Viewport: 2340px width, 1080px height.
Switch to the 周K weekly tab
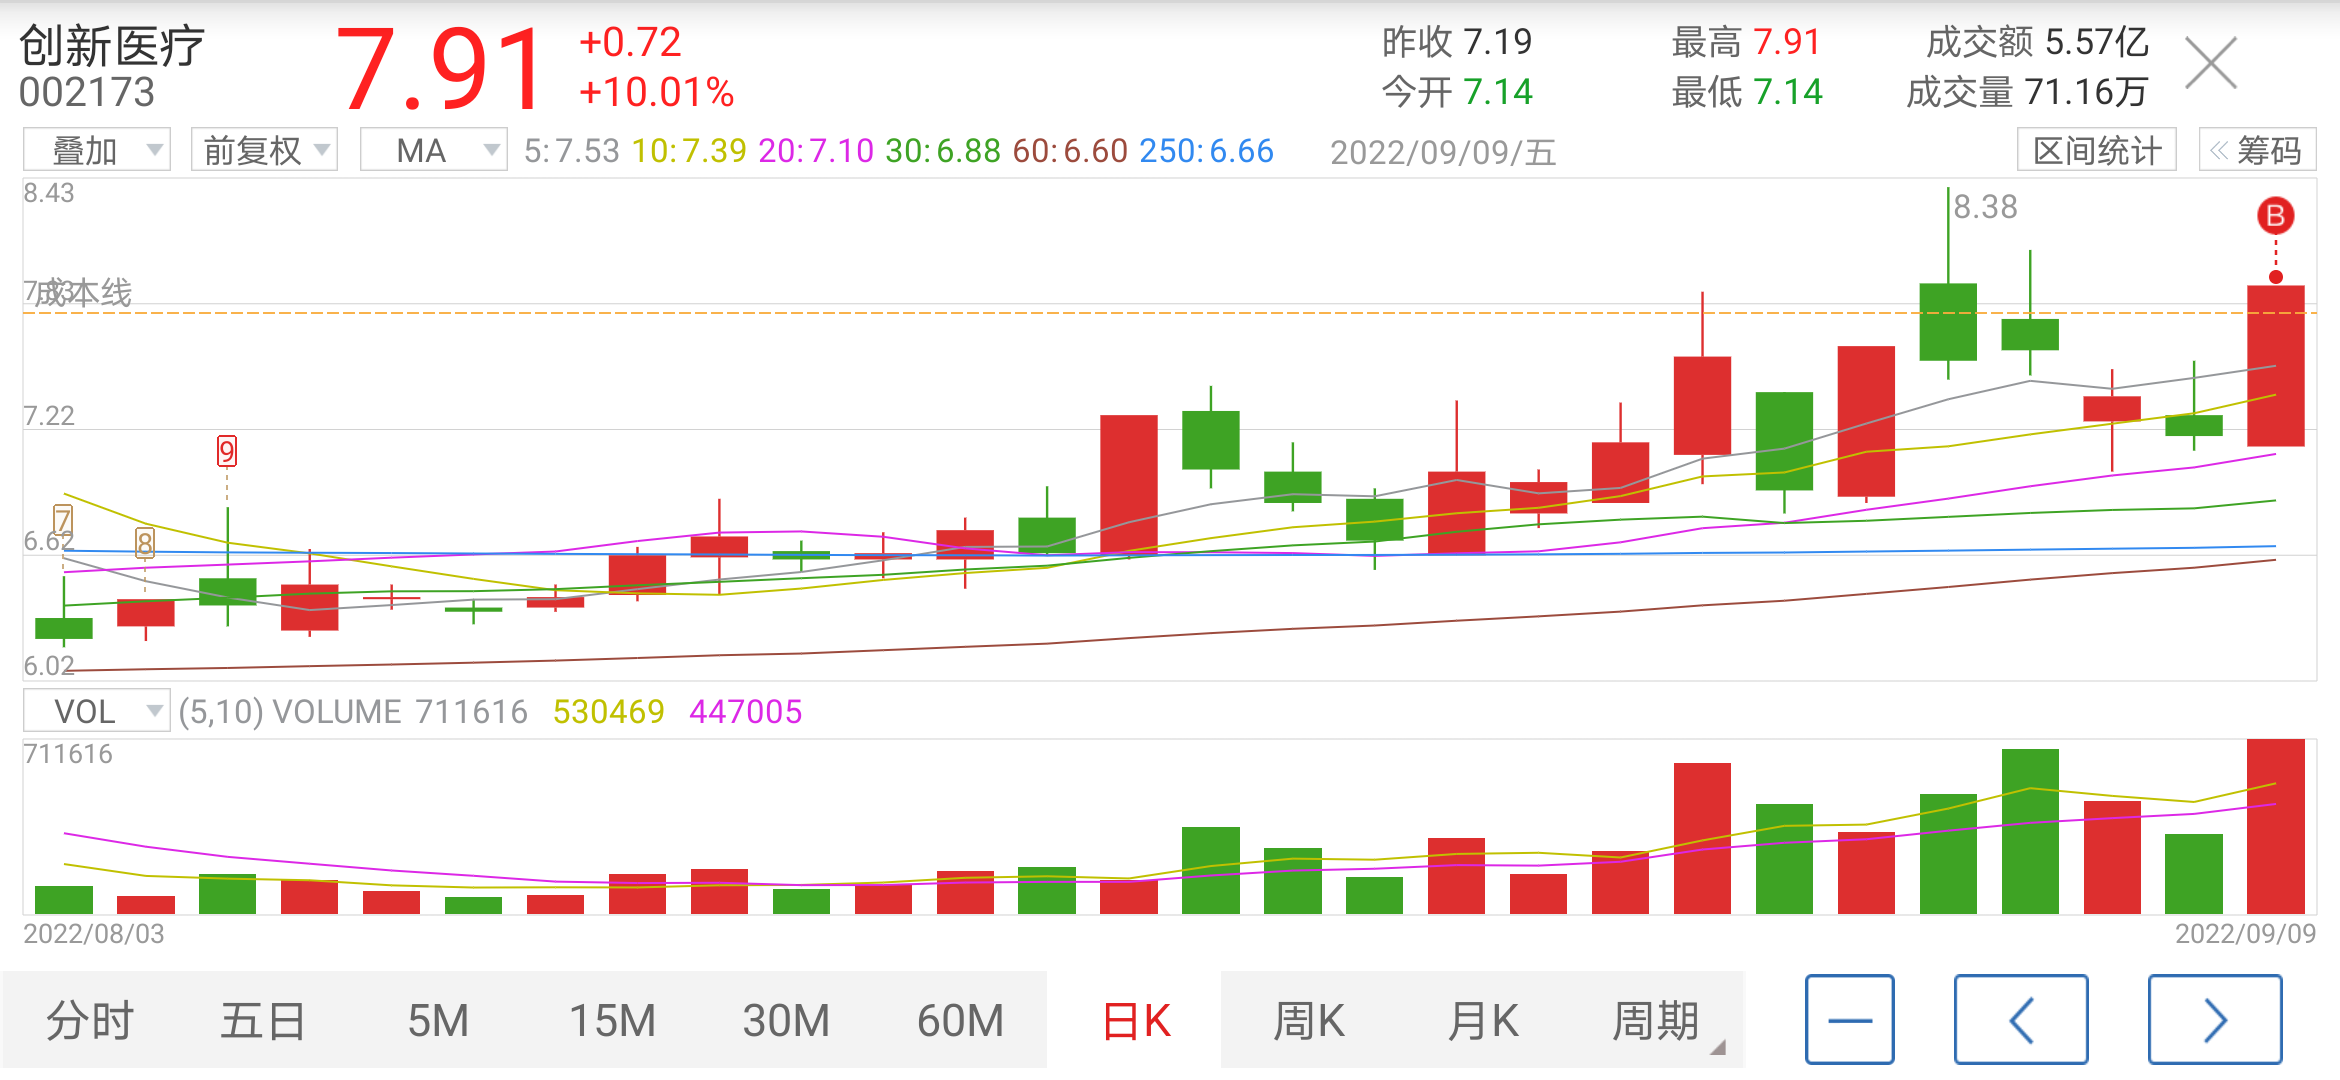[1308, 1021]
